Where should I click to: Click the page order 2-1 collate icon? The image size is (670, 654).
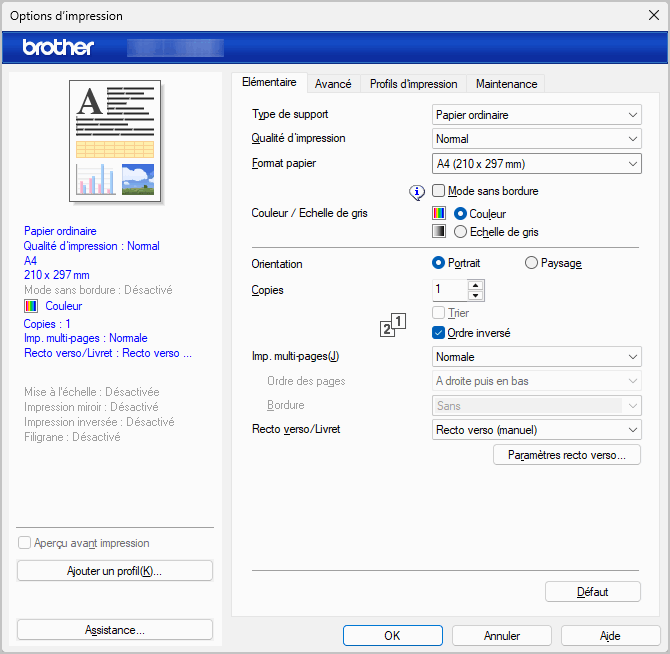click(x=393, y=325)
